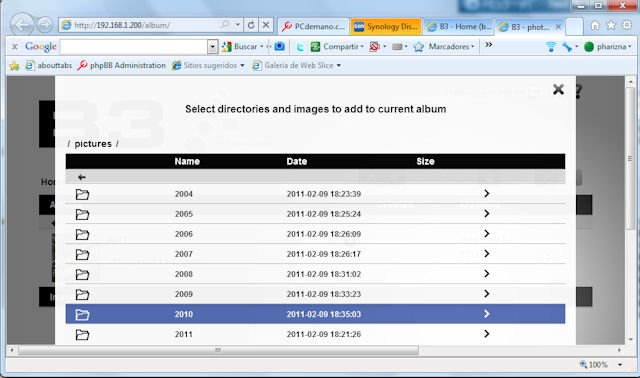
Task: Open the address bar history dropdown arrow
Action: coord(237,25)
